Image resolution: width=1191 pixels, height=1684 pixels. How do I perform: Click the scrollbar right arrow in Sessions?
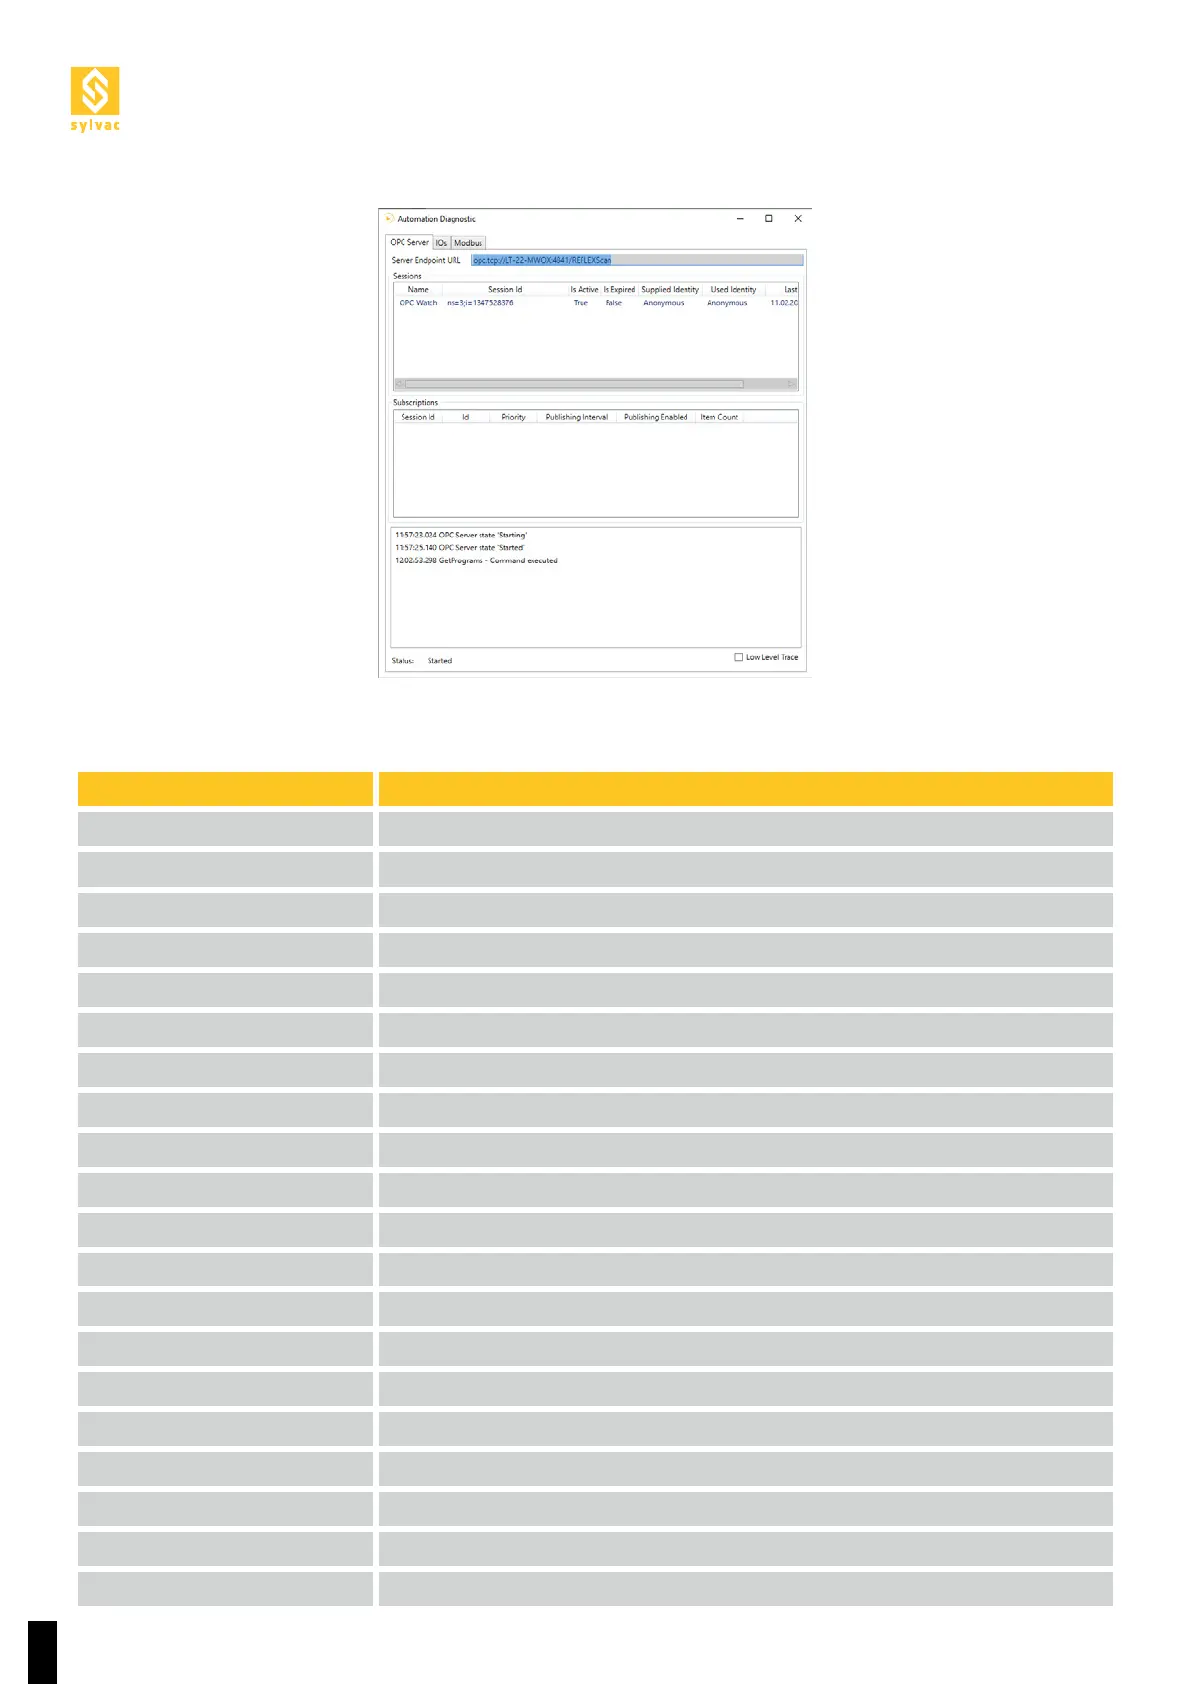(x=792, y=384)
